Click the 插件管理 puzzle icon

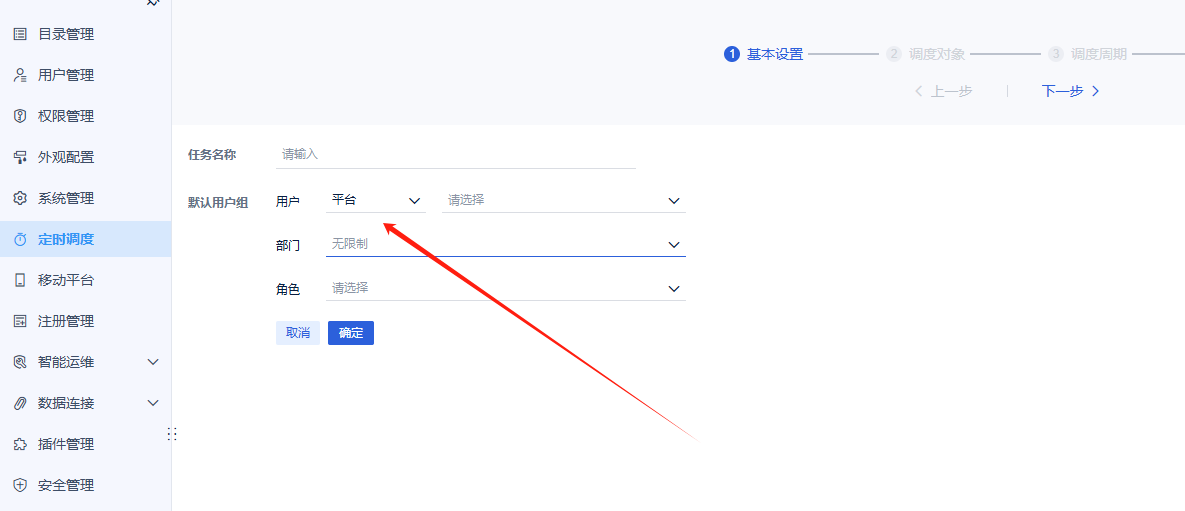pos(20,444)
